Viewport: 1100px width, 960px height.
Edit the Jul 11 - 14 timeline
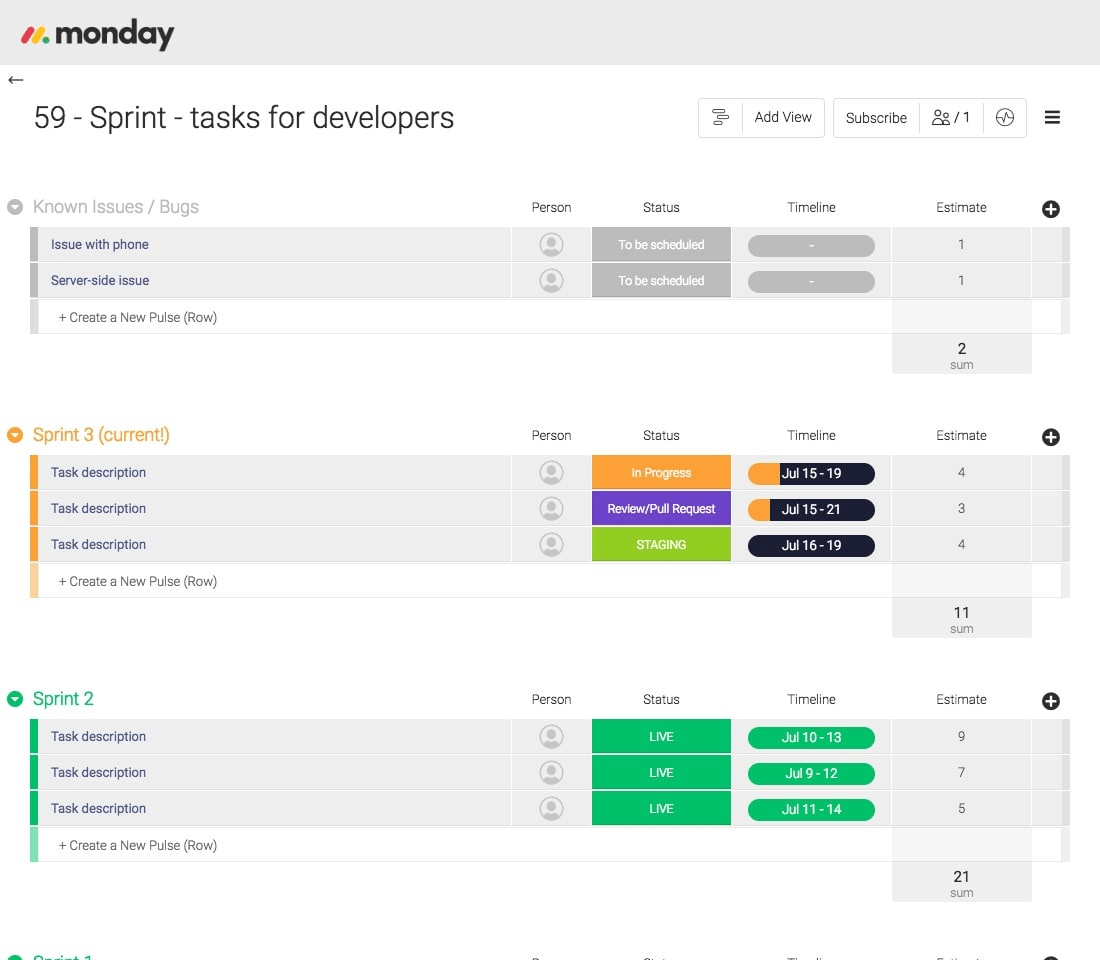click(811, 809)
